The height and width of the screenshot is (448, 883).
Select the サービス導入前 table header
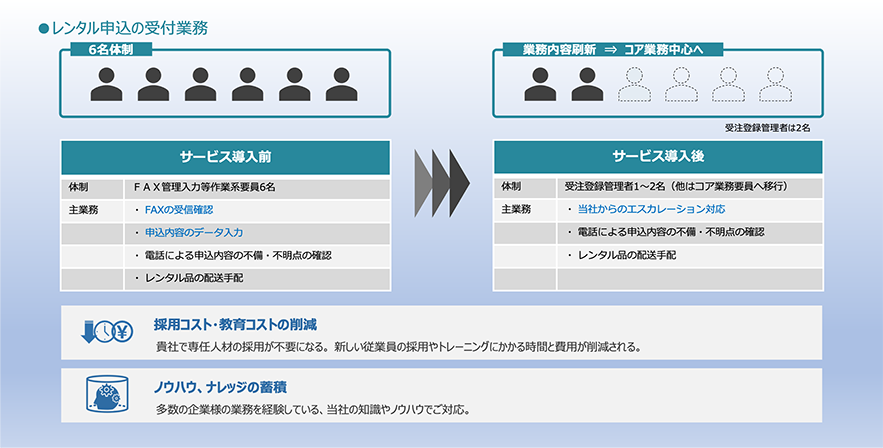225,158
